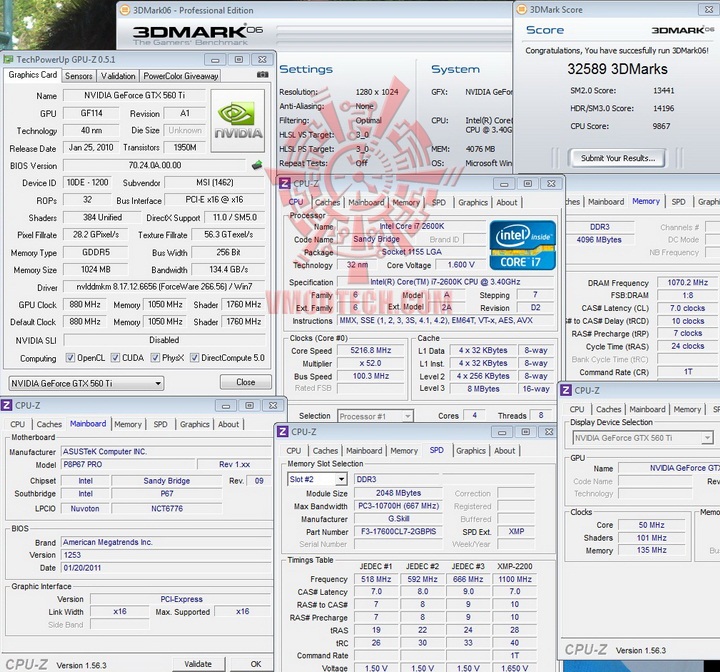Click the 32589 3DMarks score text
This screenshot has width=720, height=672.
pyautogui.click(x=617, y=69)
